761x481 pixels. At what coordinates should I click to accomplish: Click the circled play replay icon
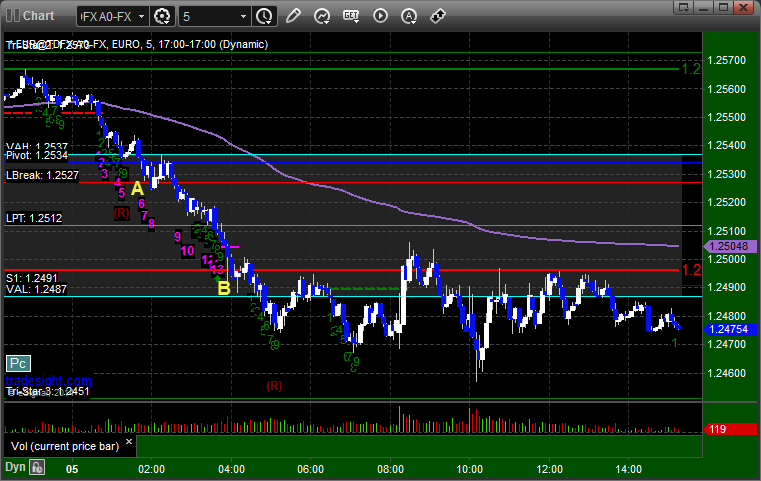point(380,16)
